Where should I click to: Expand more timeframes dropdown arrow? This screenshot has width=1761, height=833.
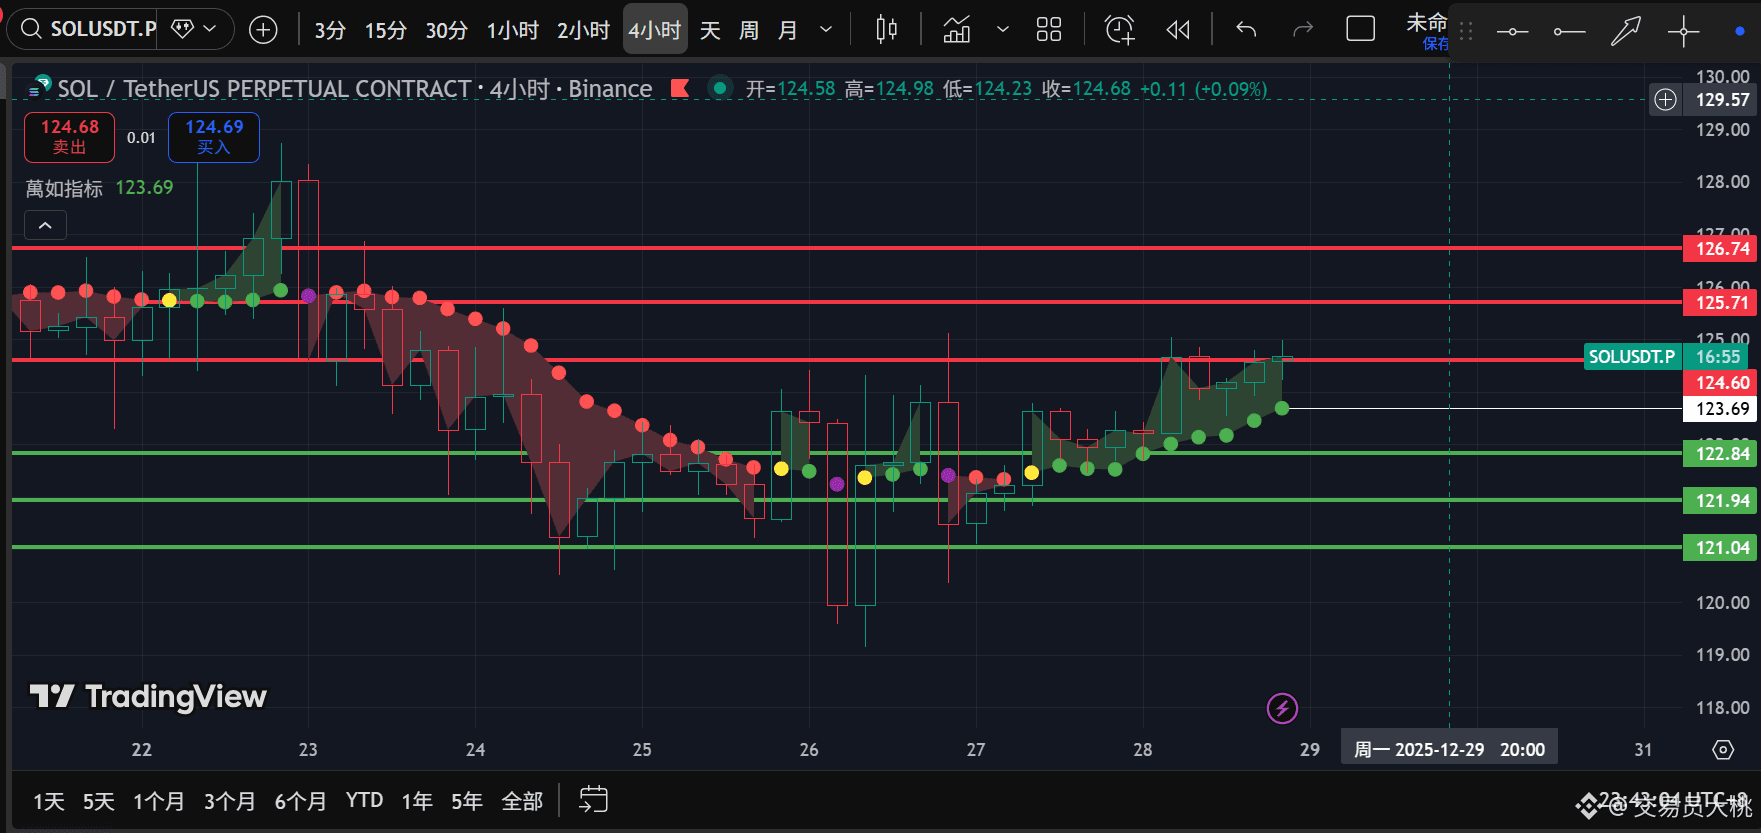click(826, 30)
